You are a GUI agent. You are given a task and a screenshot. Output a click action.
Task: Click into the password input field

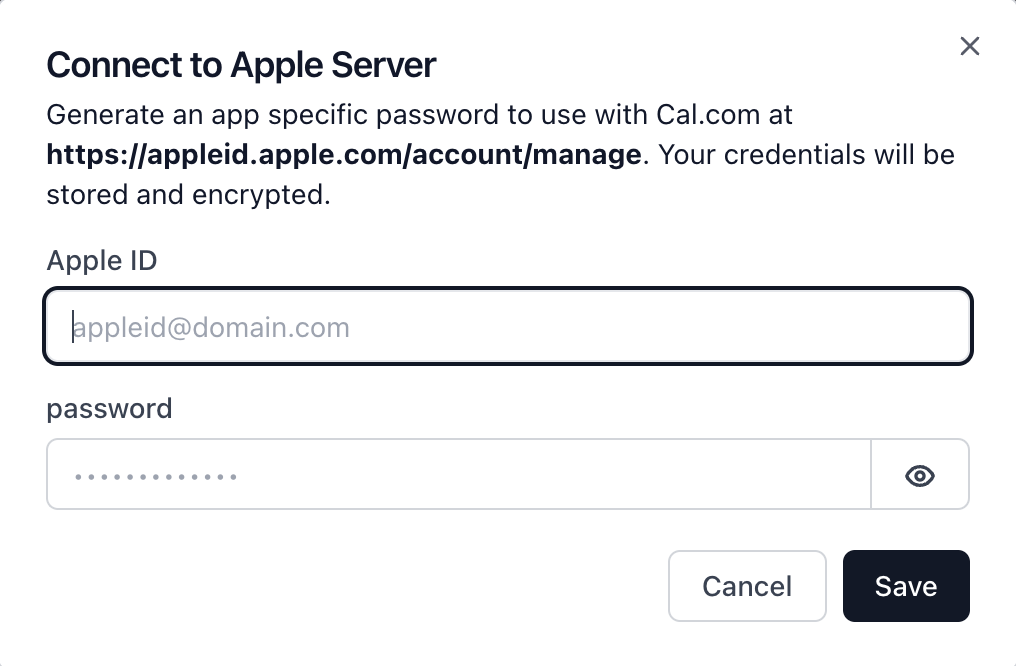(459, 474)
